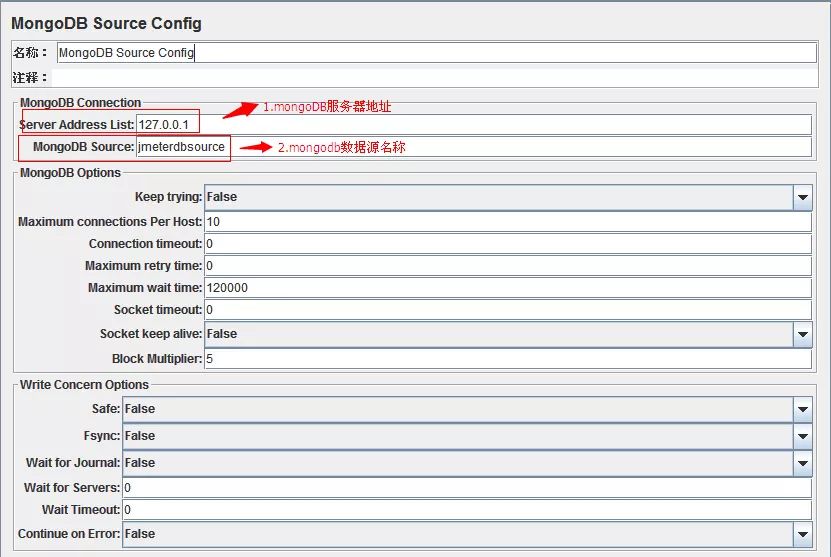This screenshot has width=831, height=557.
Task: Edit the MongoDB Source field
Action: pos(473,147)
